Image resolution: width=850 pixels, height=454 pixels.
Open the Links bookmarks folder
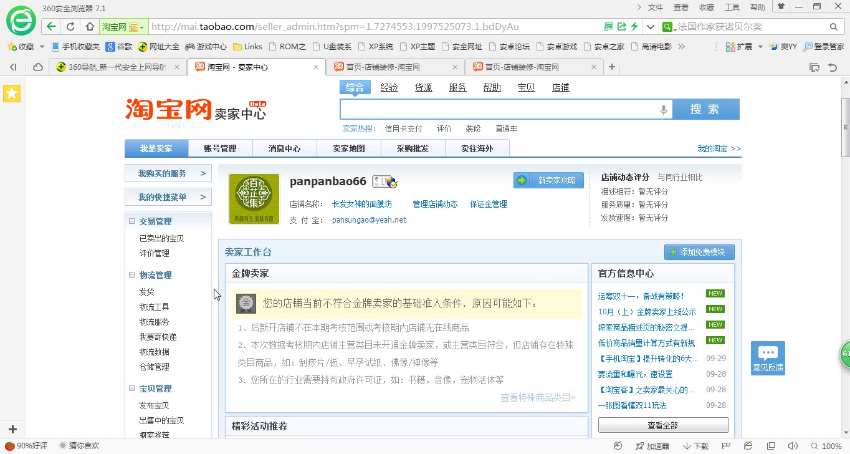(248, 47)
